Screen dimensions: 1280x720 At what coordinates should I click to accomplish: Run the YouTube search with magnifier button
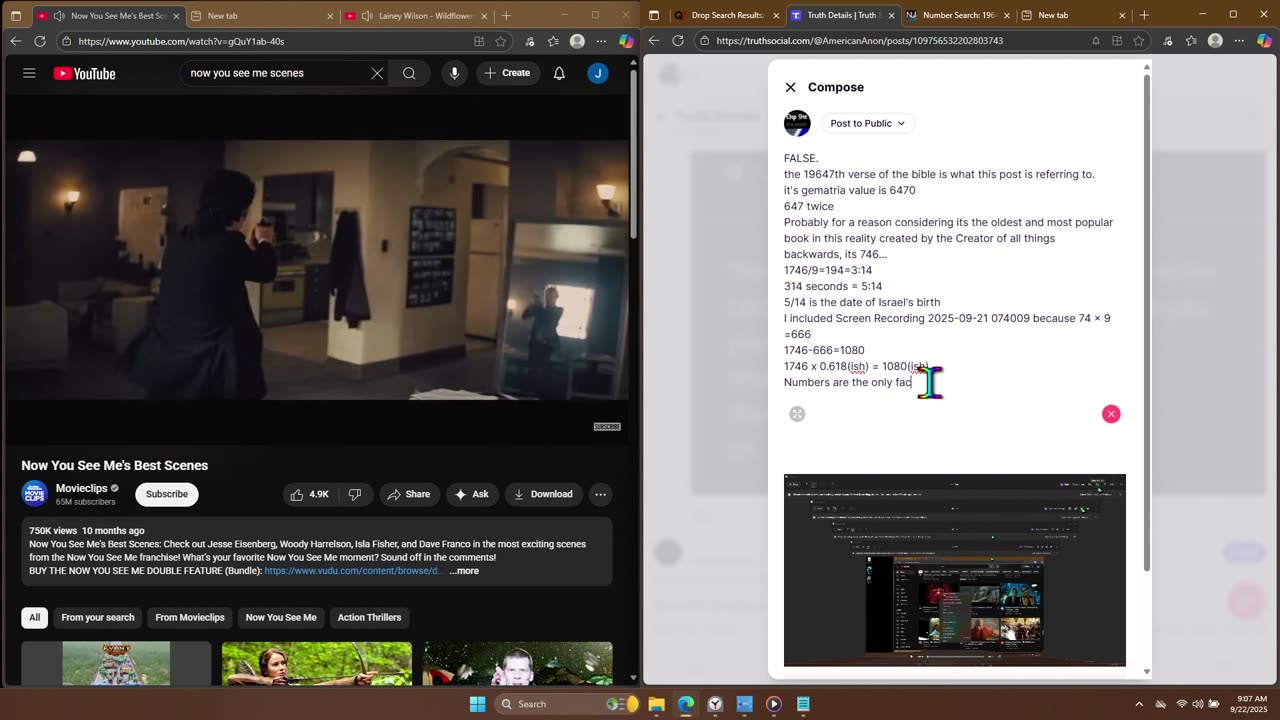(409, 73)
